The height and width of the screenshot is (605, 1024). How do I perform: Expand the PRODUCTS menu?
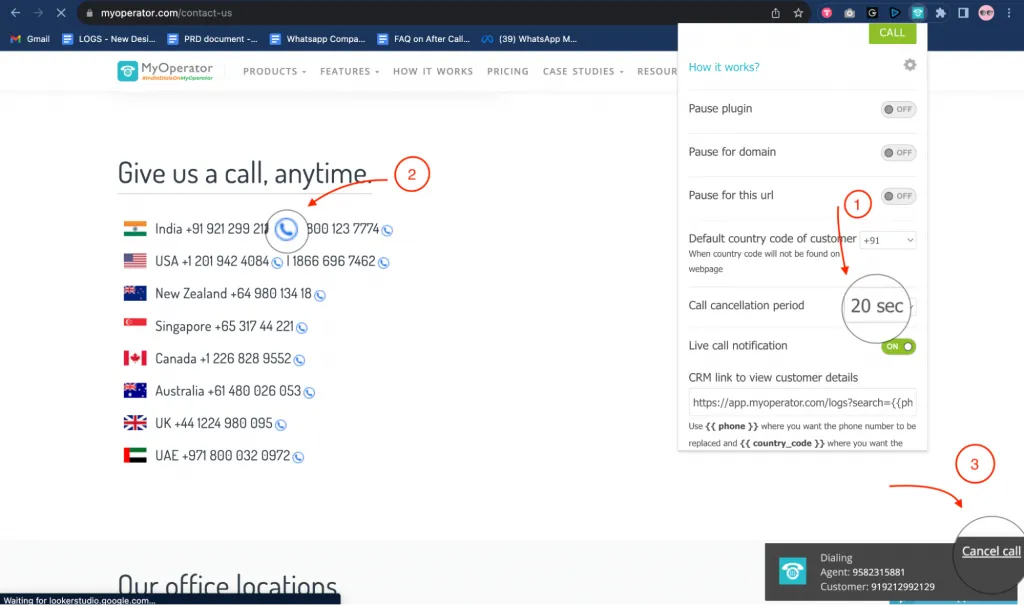(x=274, y=71)
